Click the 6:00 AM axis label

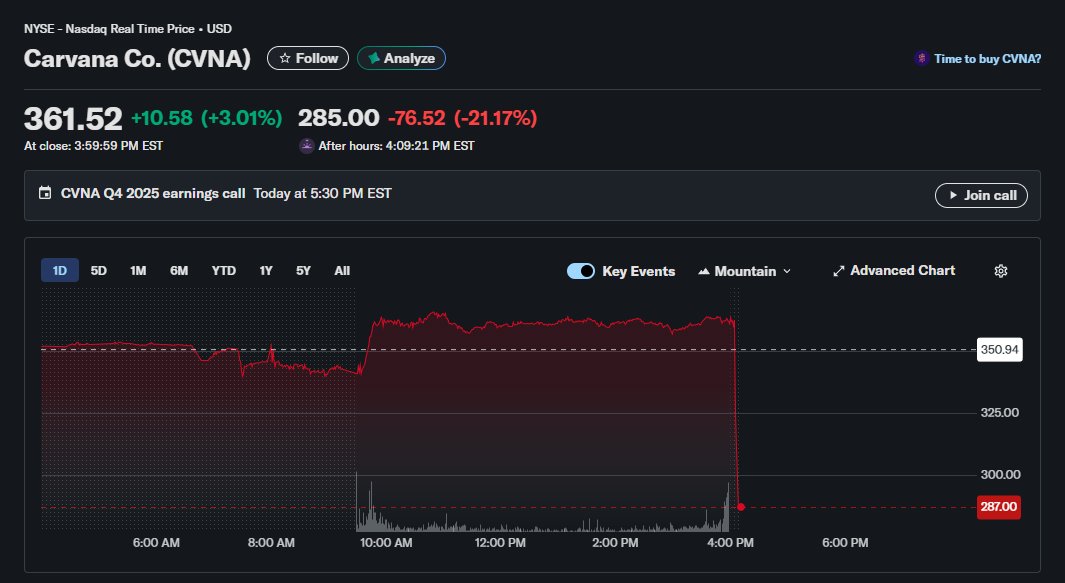click(156, 543)
